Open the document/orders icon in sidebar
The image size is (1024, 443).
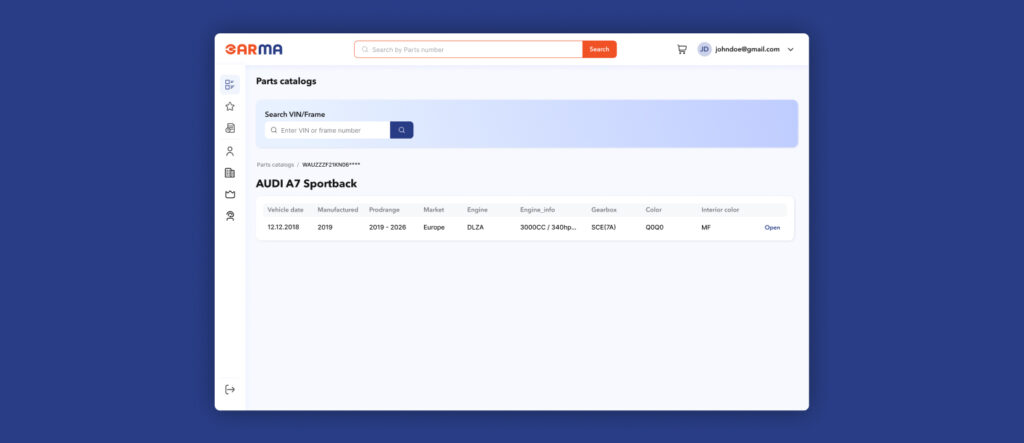coord(229,128)
